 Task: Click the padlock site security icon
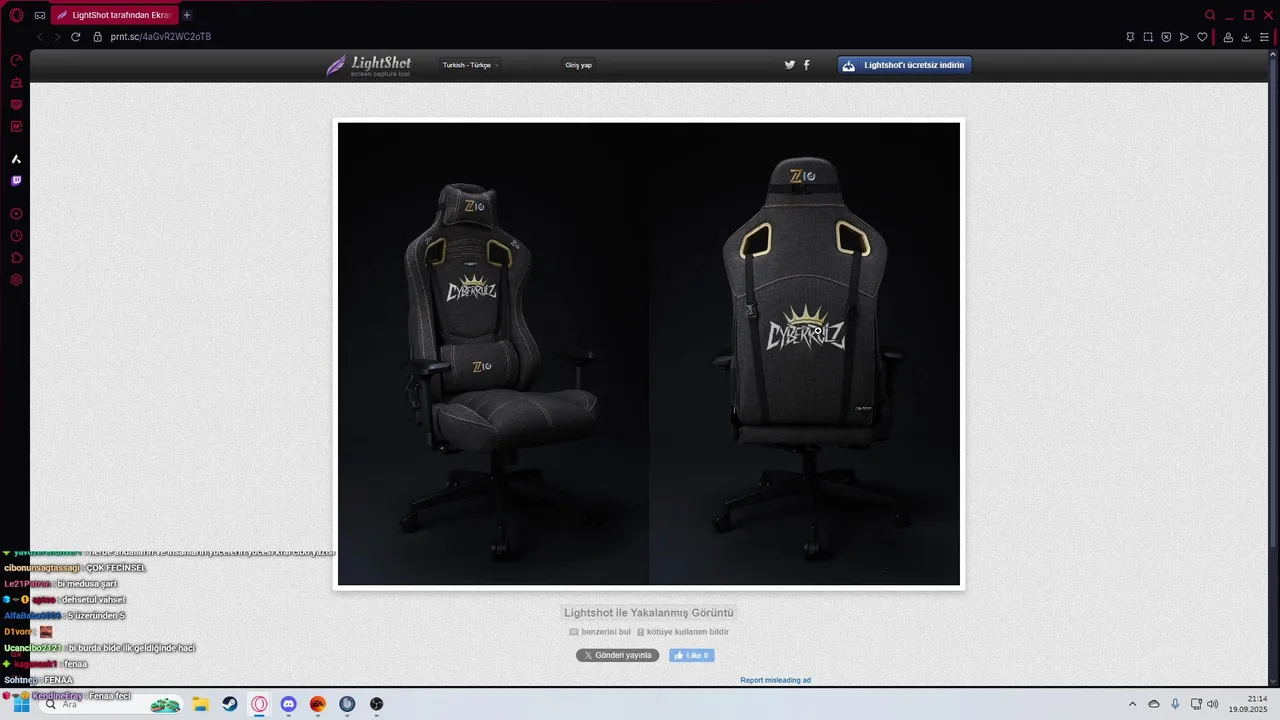pos(97,37)
